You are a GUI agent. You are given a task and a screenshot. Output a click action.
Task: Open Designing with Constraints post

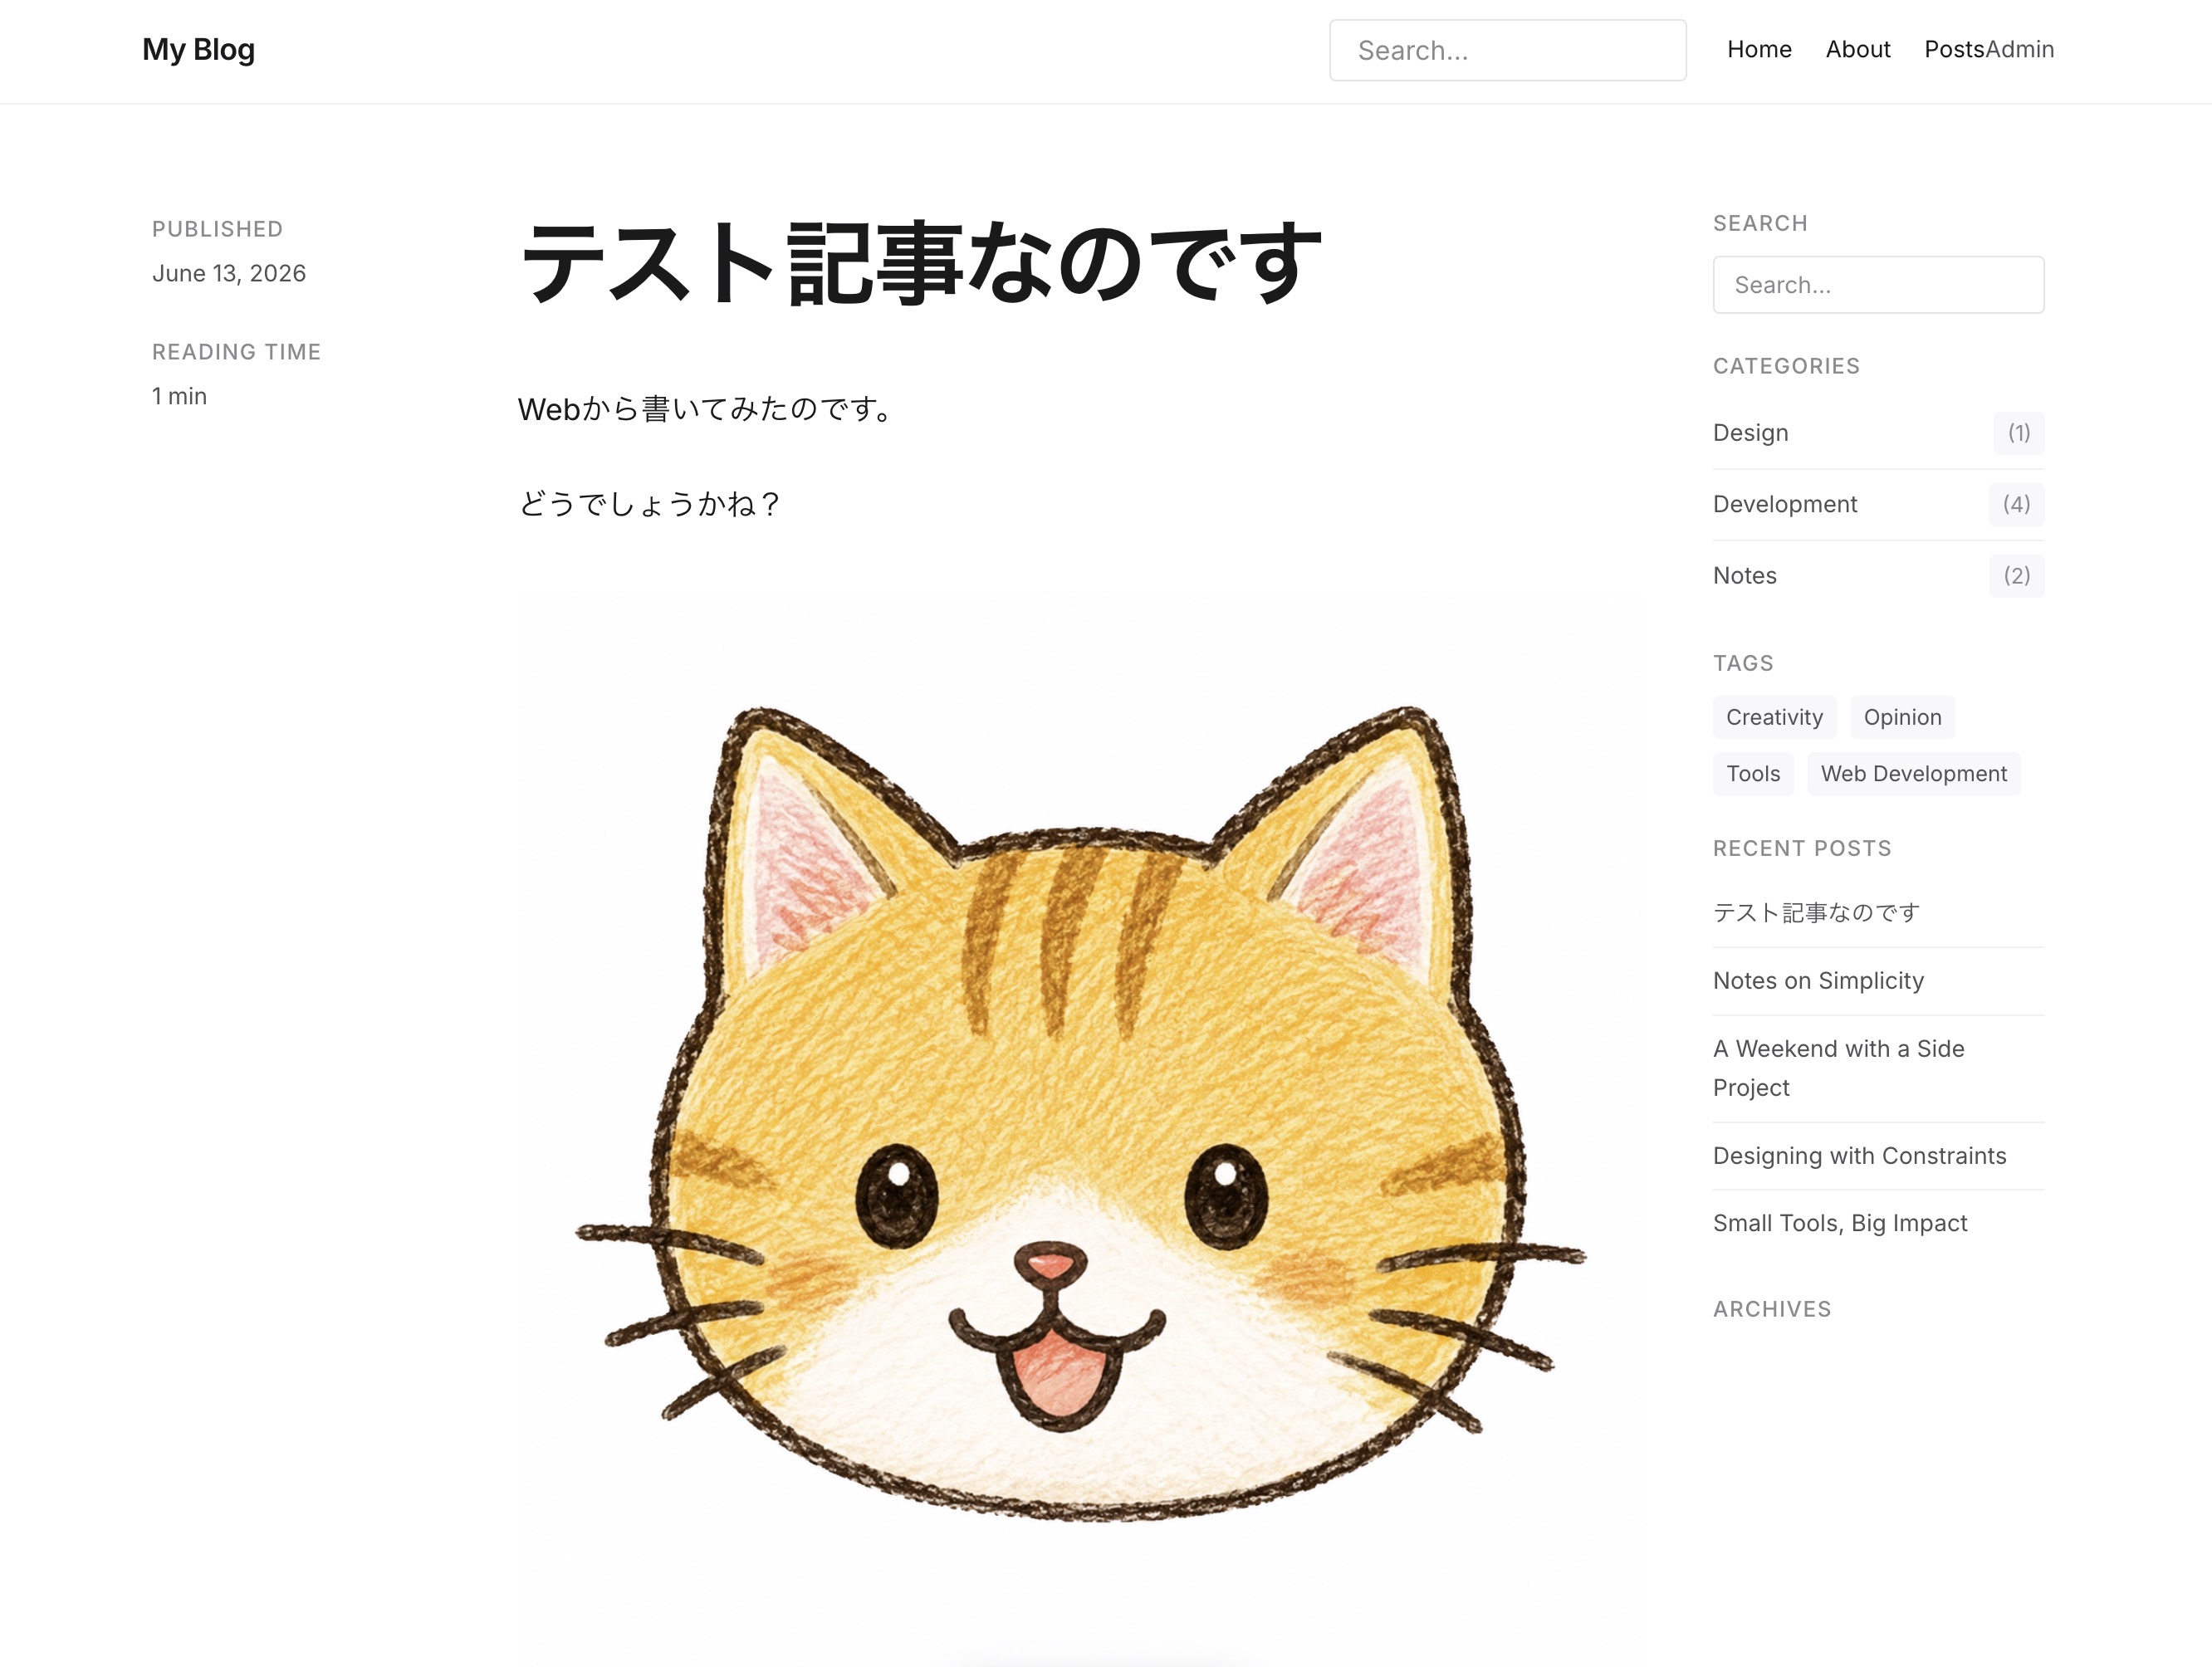[x=1859, y=1155]
